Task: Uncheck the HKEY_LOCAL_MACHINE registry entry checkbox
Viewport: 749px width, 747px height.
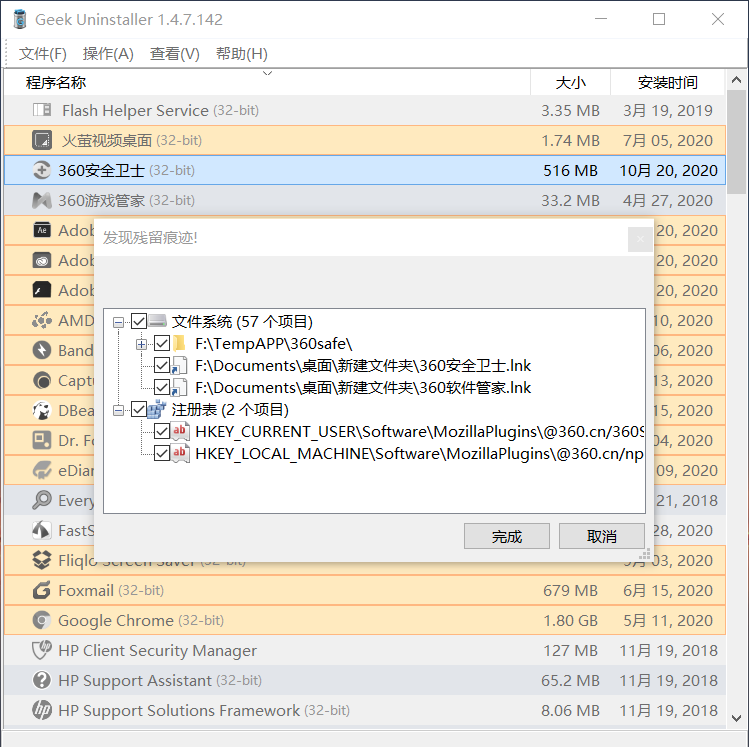Action: [x=162, y=453]
